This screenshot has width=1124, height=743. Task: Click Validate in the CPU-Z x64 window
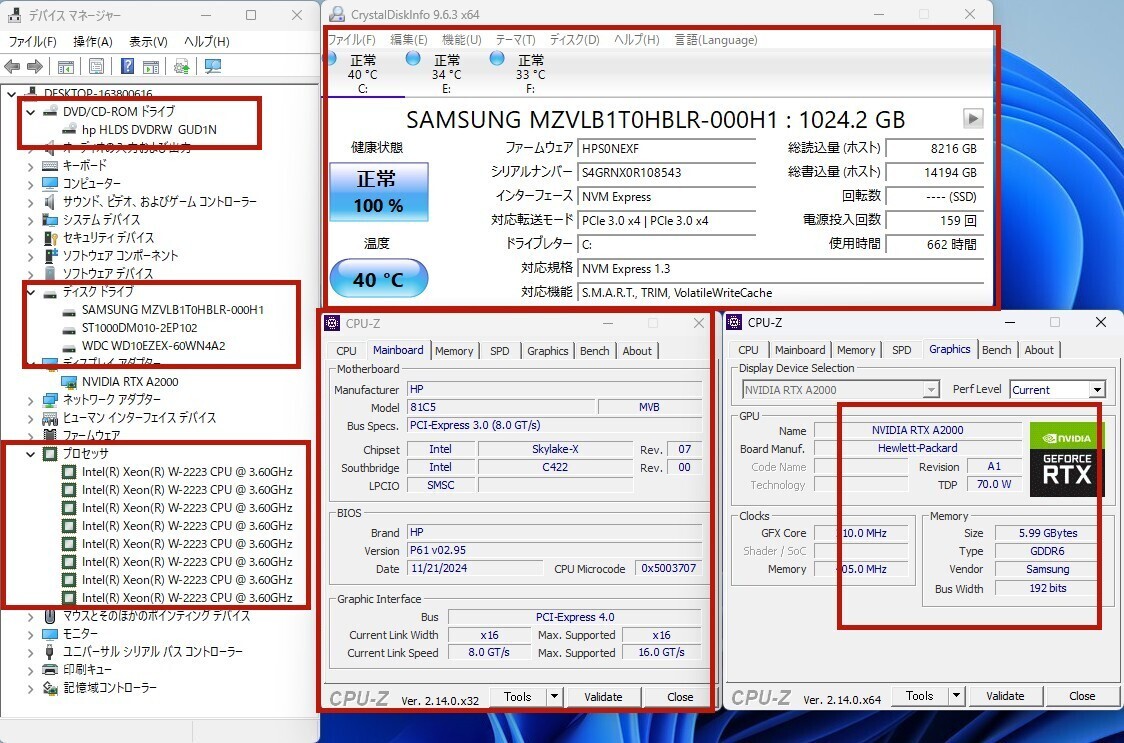pyautogui.click(x=1005, y=696)
